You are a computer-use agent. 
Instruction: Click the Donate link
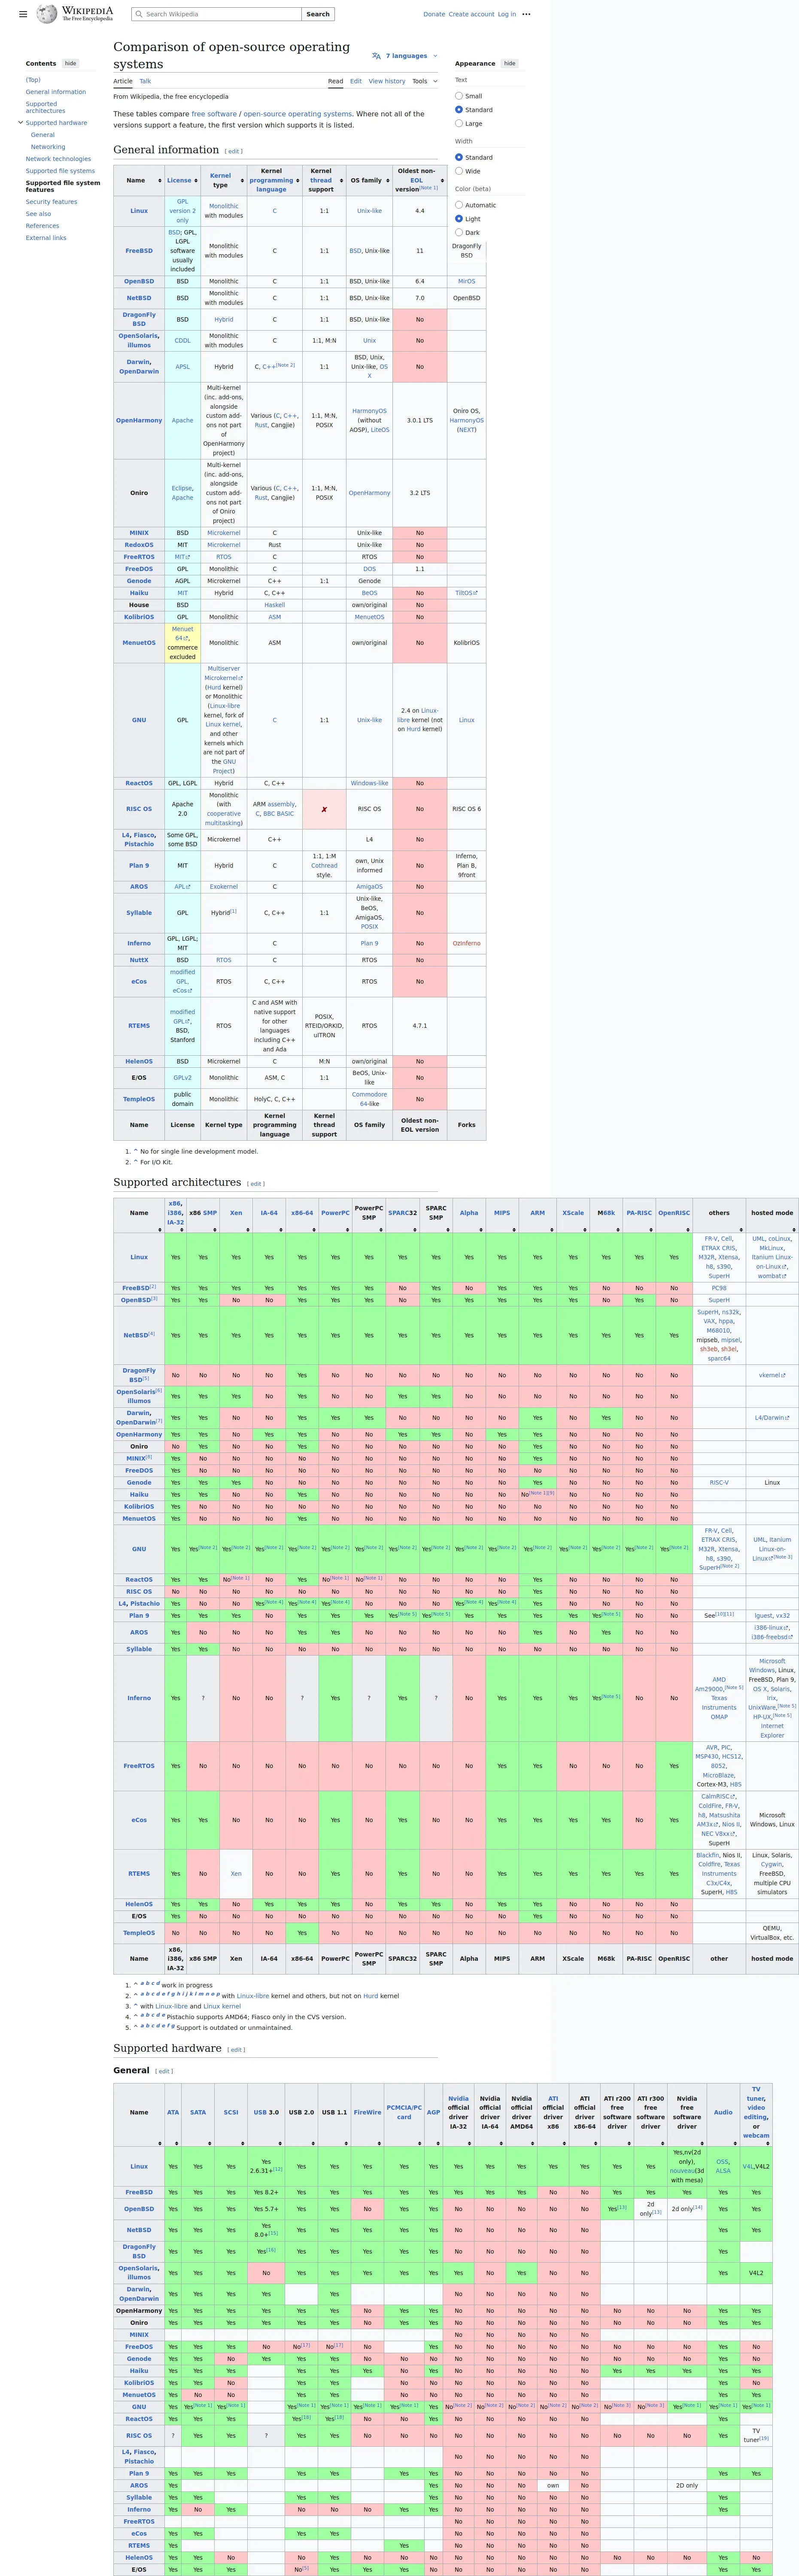434,14
